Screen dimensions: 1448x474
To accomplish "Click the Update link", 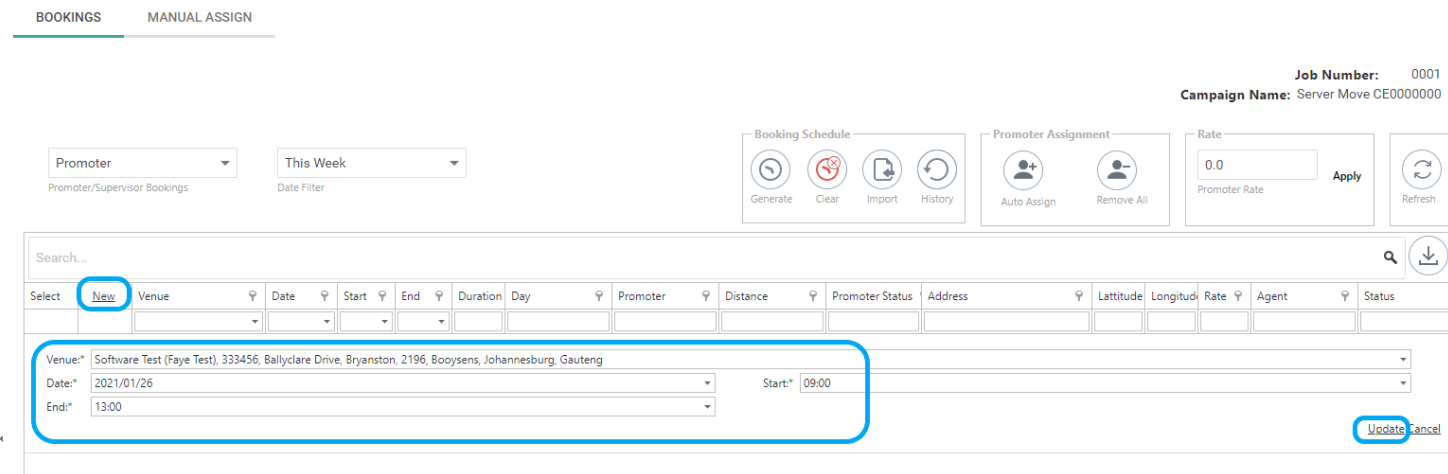I will click(x=1386, y=429).
